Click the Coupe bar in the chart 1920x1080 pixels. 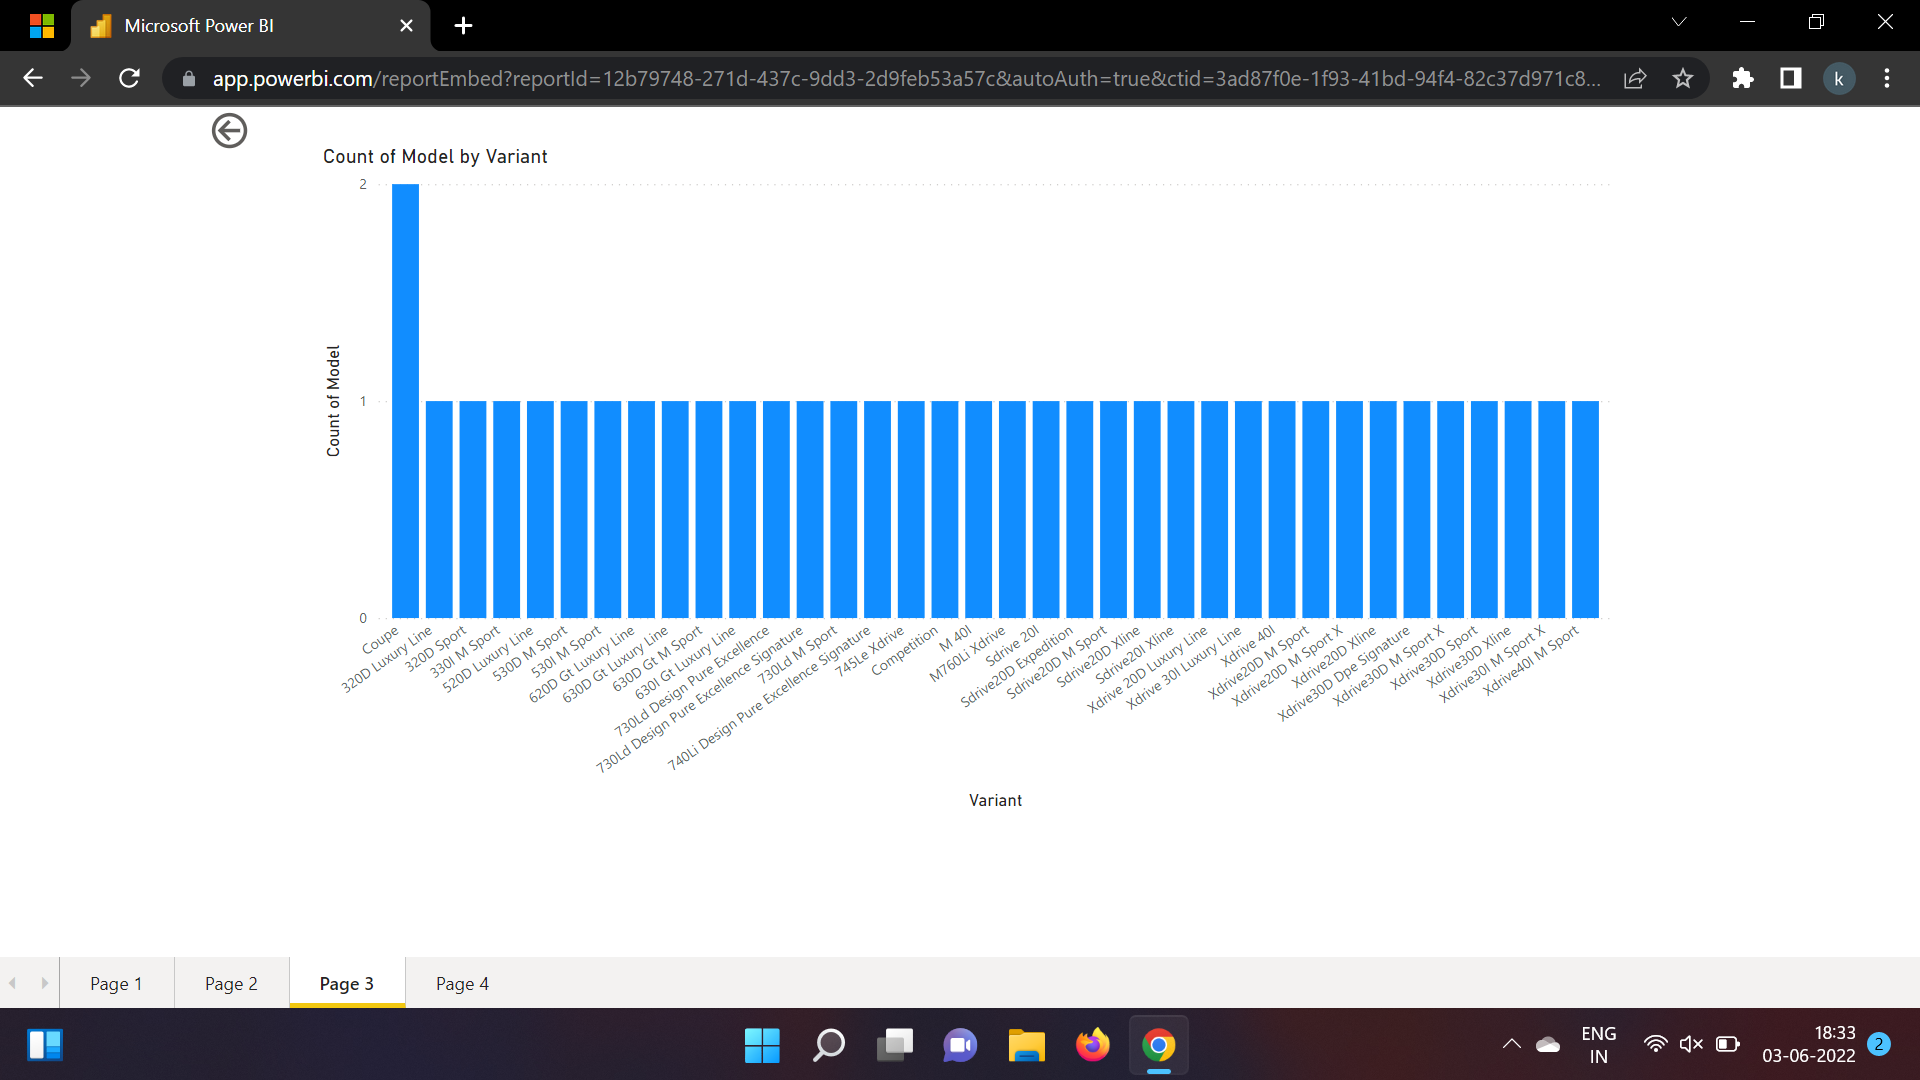click(x=405, y=400)
